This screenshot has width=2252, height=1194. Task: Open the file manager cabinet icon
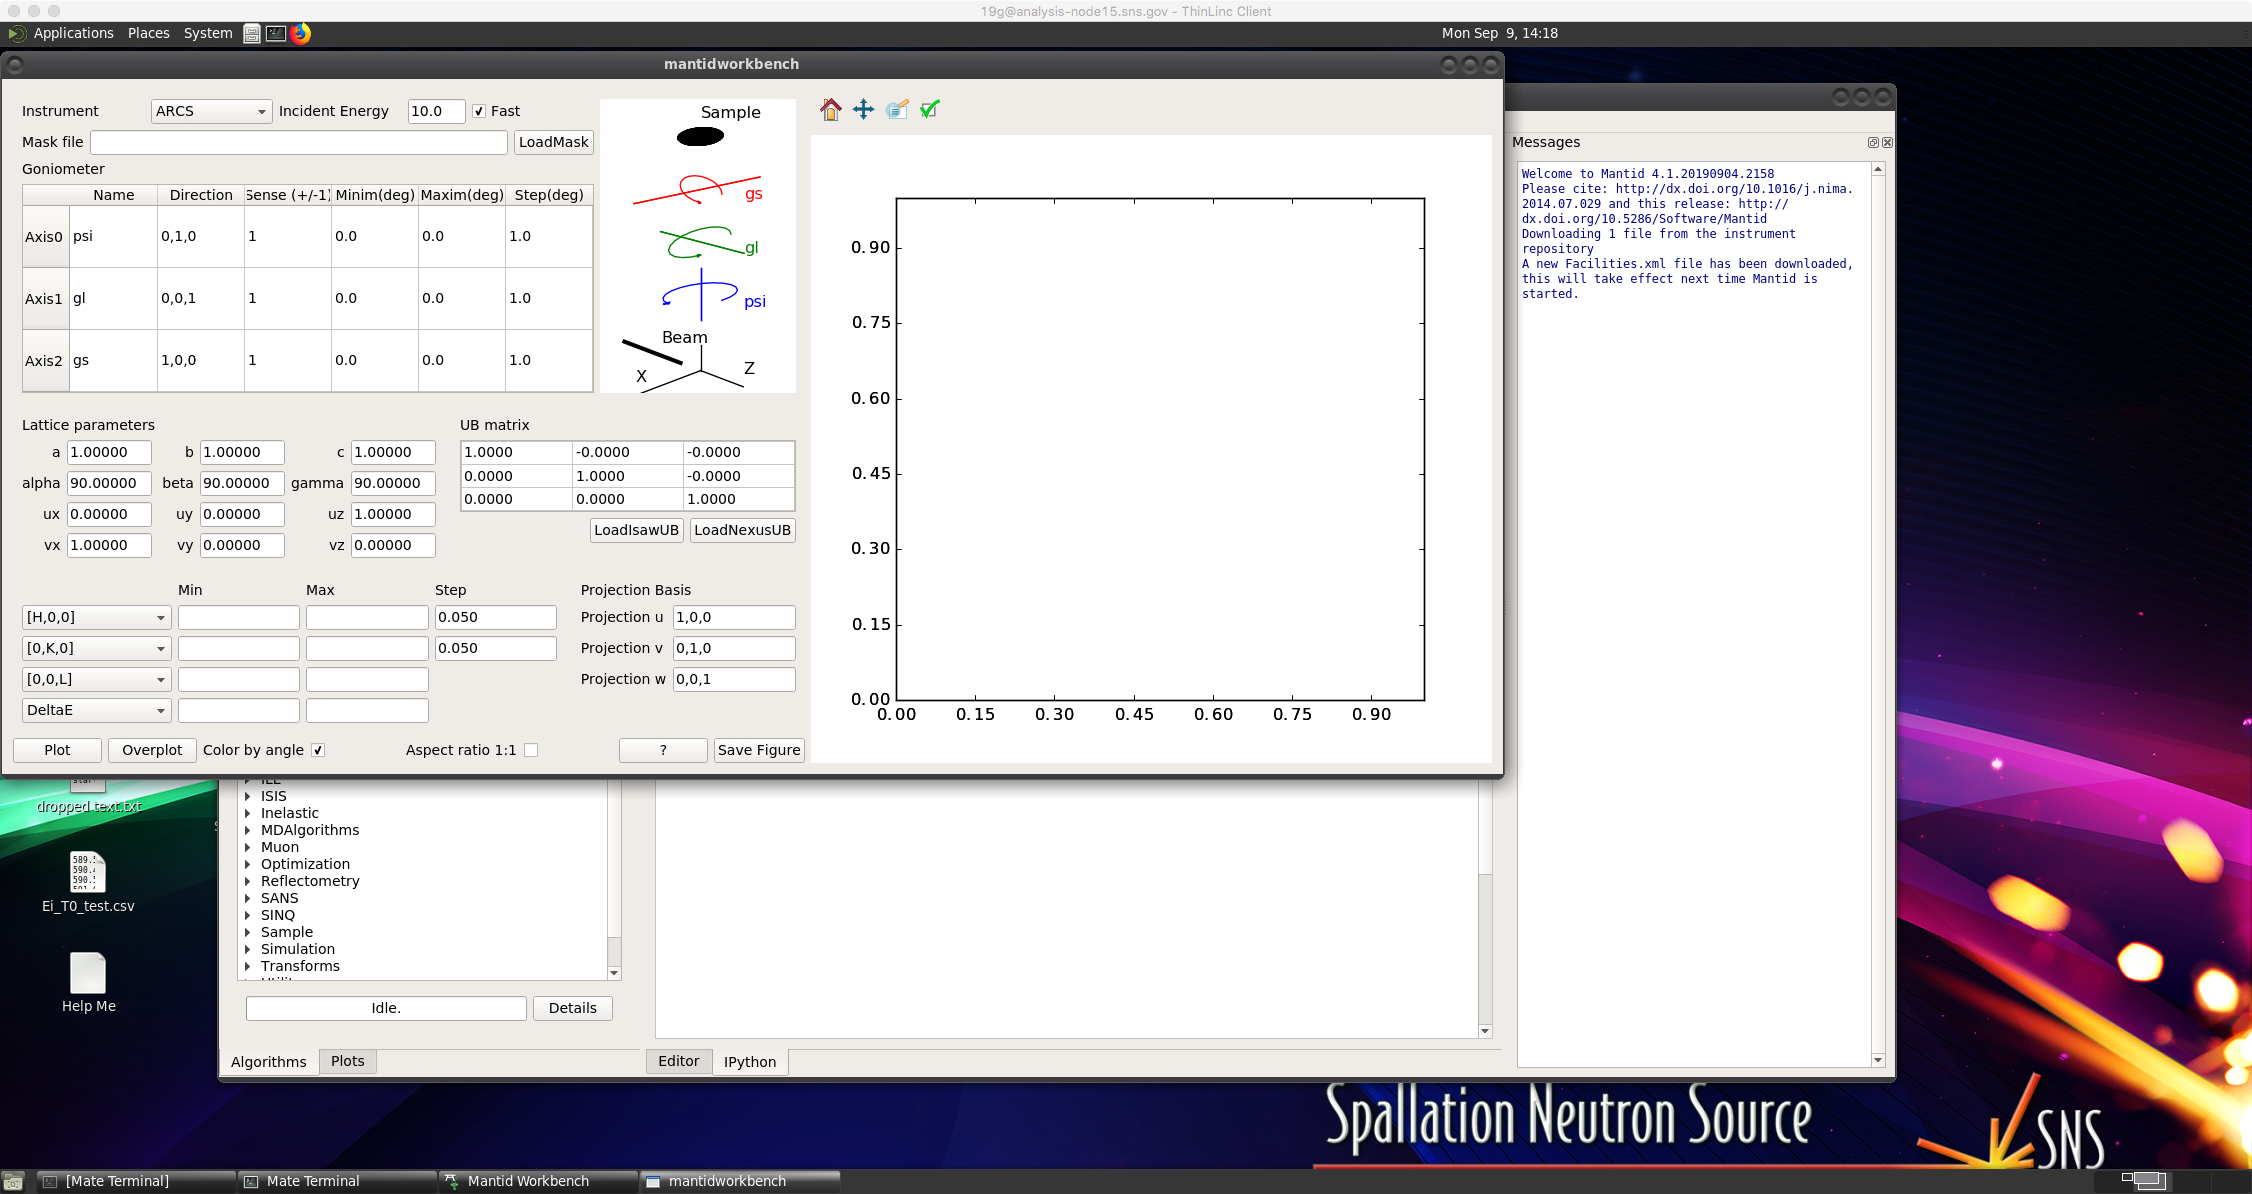pos(252,33)
